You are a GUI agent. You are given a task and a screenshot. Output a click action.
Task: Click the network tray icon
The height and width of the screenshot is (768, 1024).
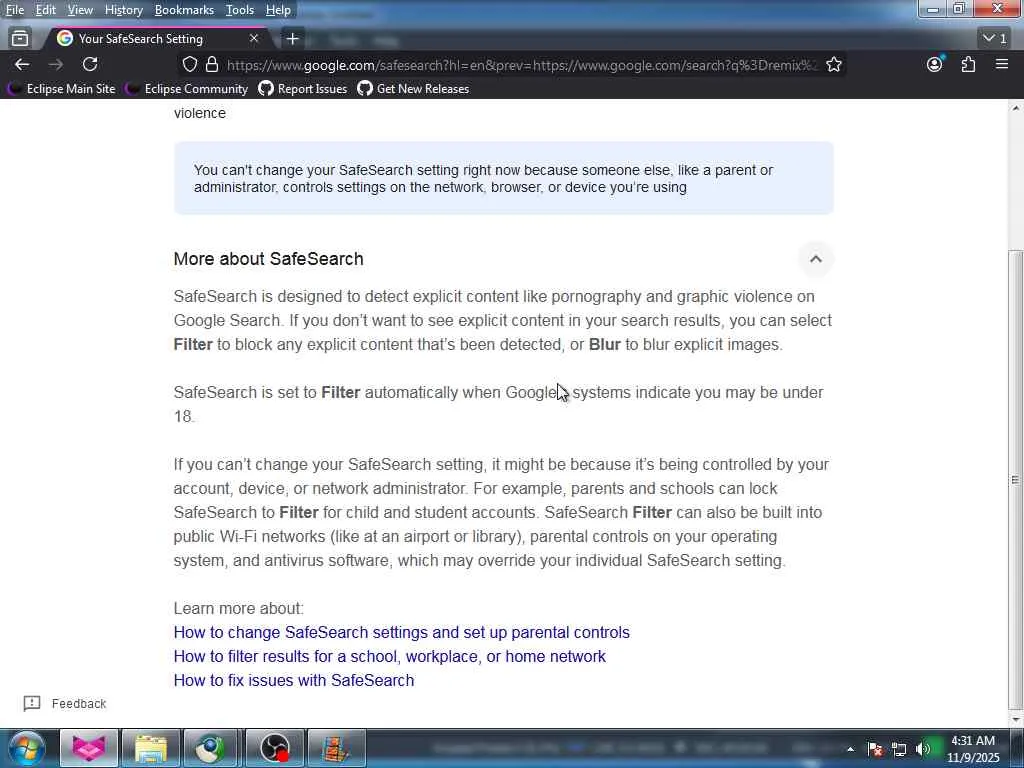[899, 749]
